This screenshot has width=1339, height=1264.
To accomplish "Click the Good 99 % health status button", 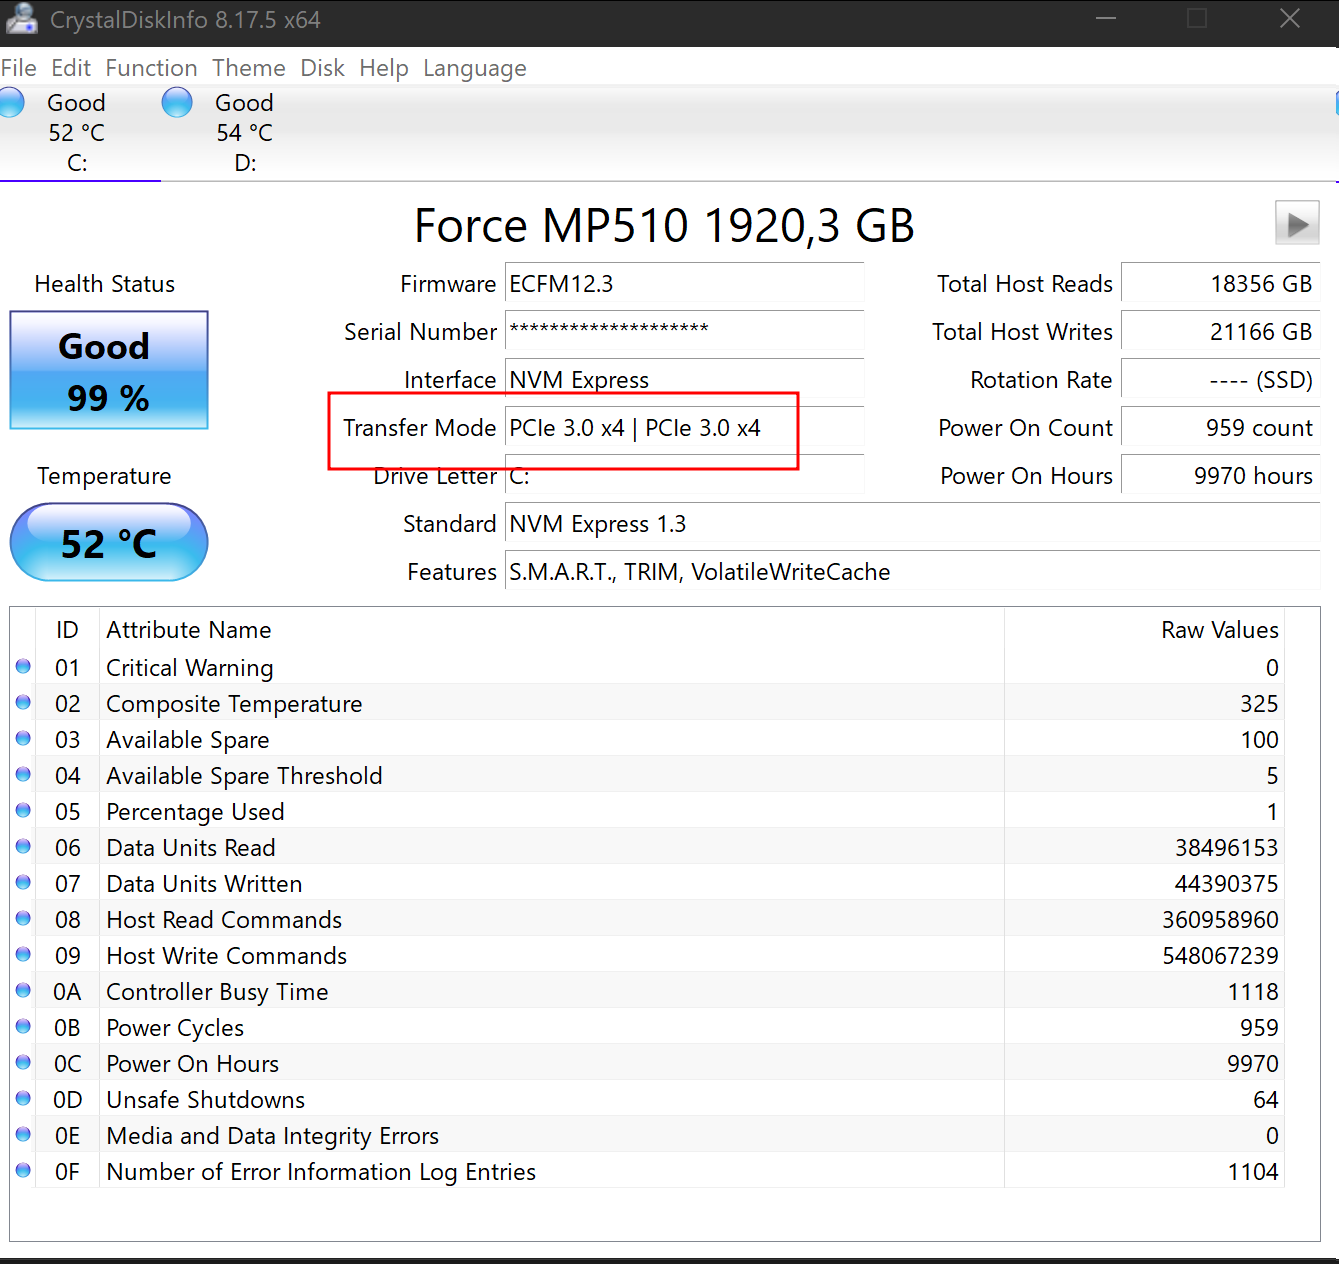I will coord(109,370).
